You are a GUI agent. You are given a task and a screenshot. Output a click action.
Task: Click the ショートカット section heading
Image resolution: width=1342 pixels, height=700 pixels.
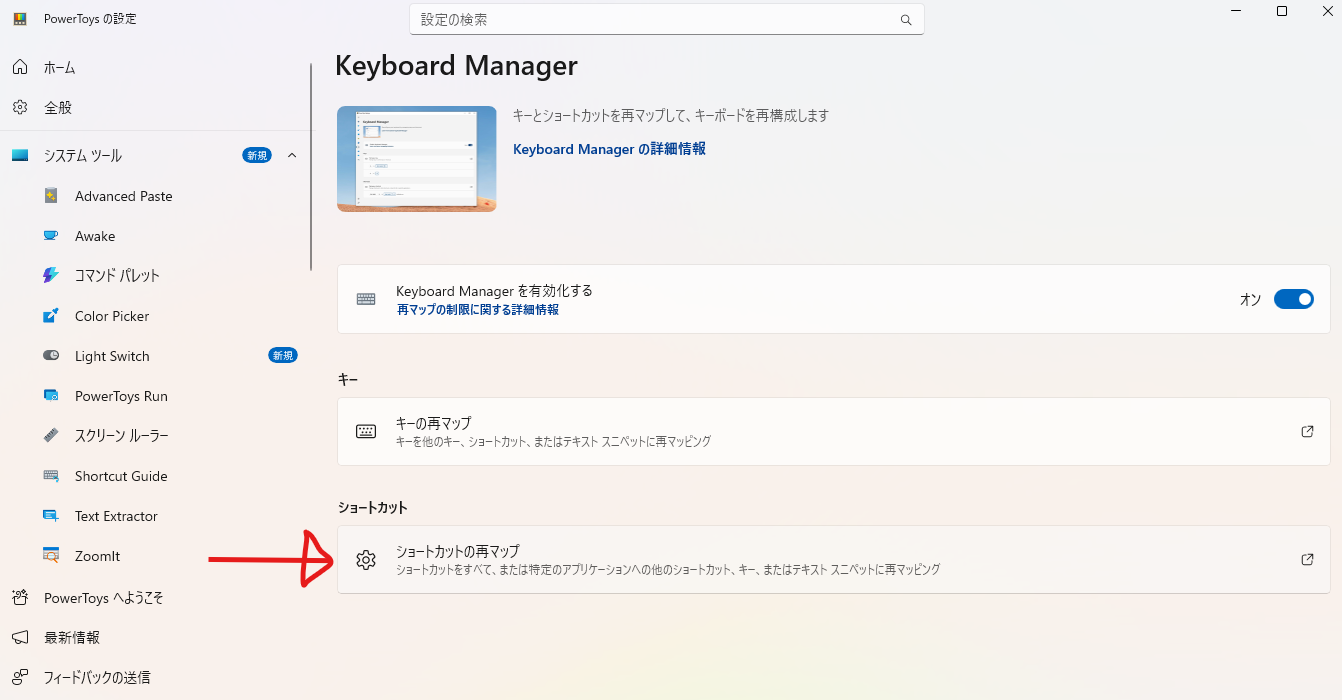pos(373,507)
